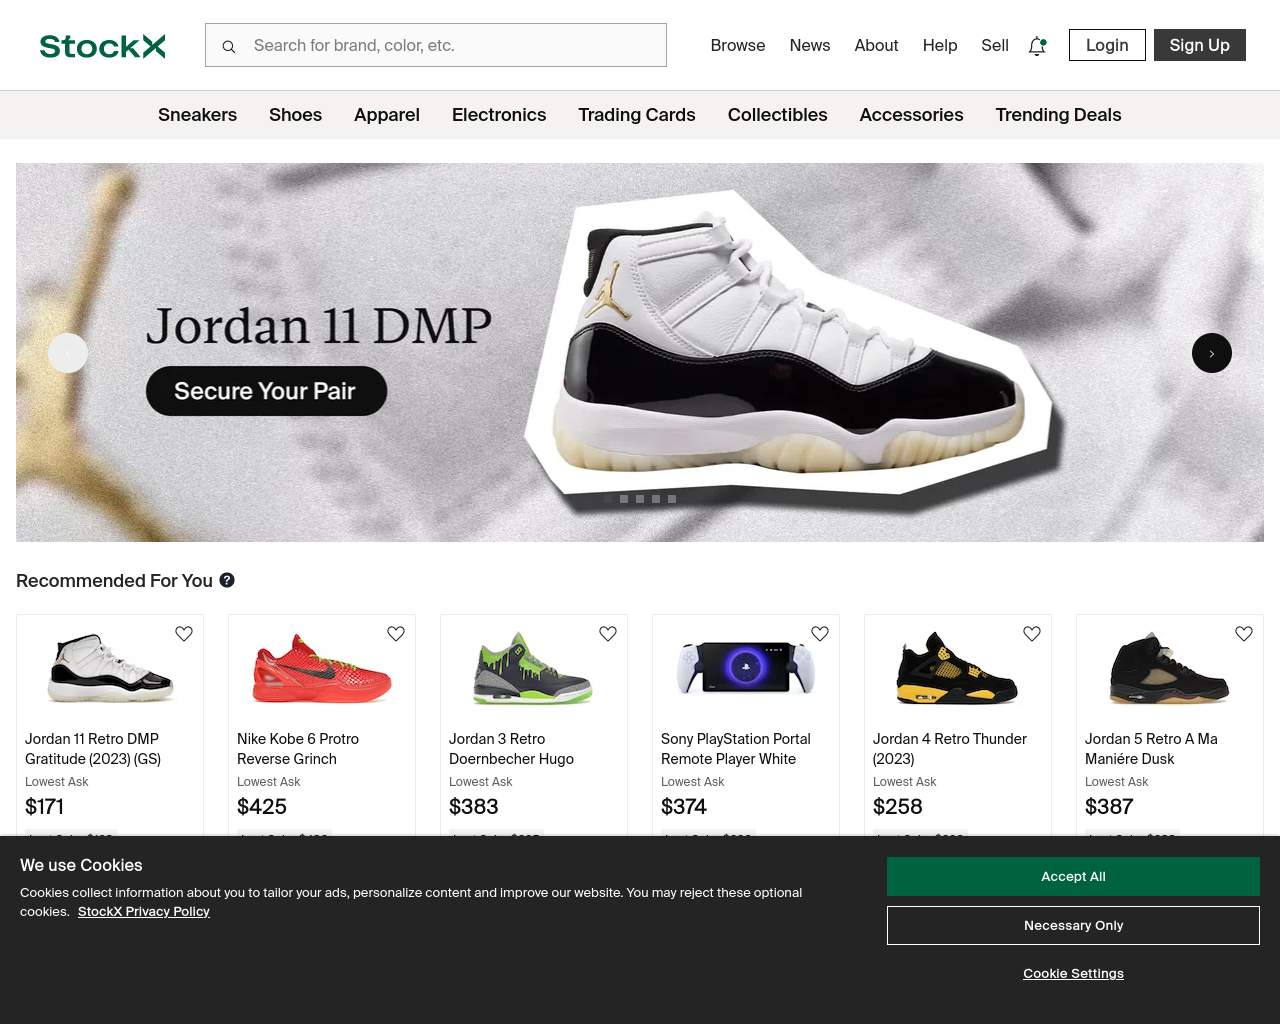Open the notifications bell

point(1037,46)
